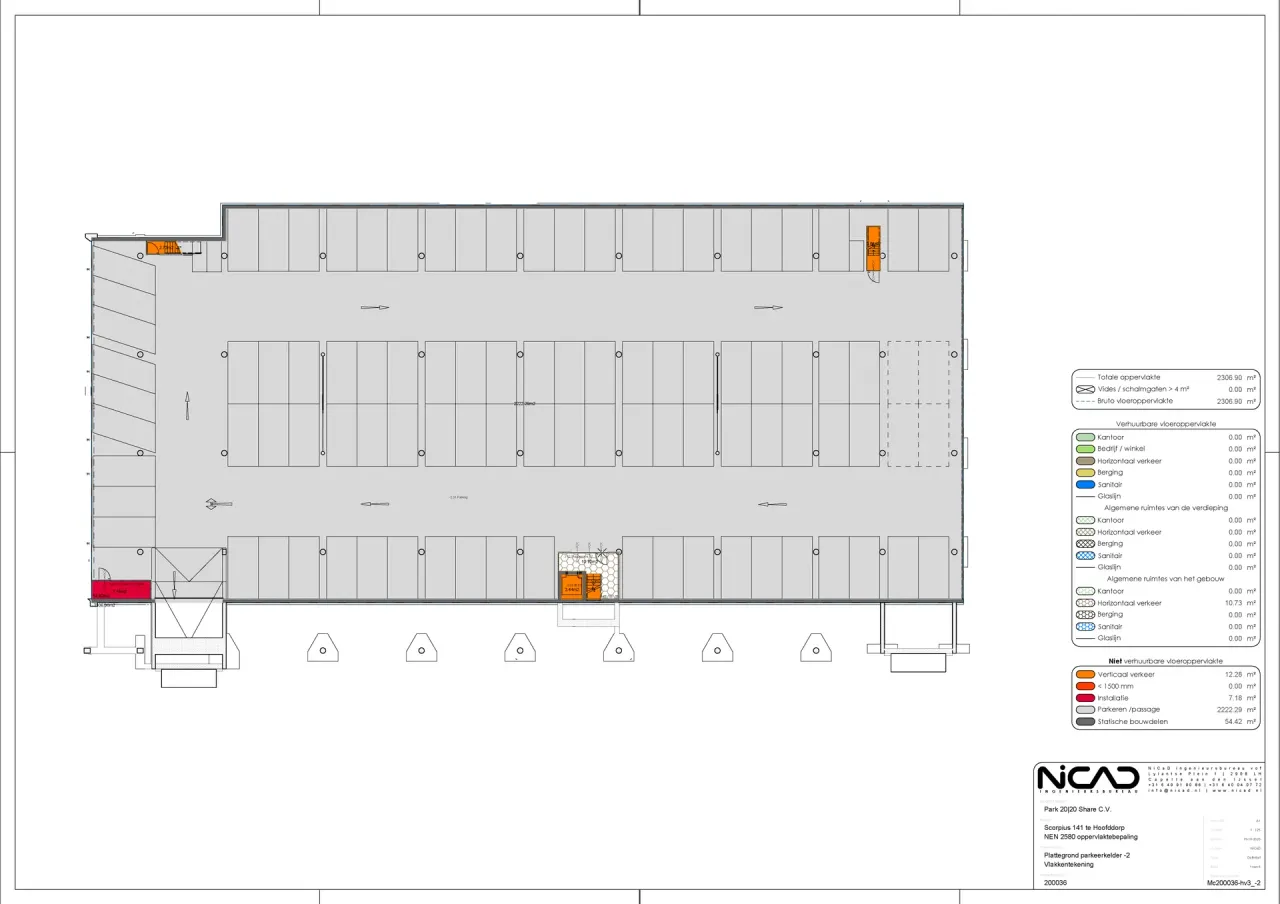Click the project number 200036
Image resolution: width=1280 pixels, height=904 pixels.
1055,883
